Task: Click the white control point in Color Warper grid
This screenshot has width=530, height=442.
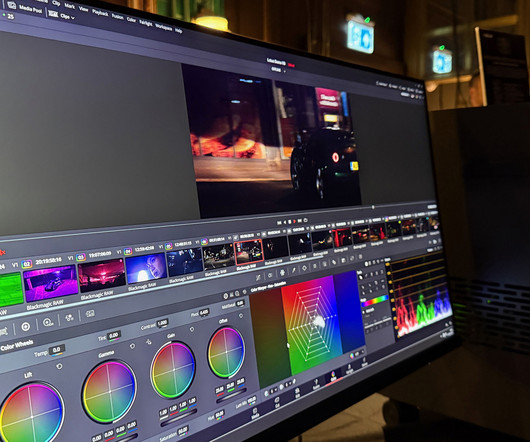Action: (x=318, y=321)
